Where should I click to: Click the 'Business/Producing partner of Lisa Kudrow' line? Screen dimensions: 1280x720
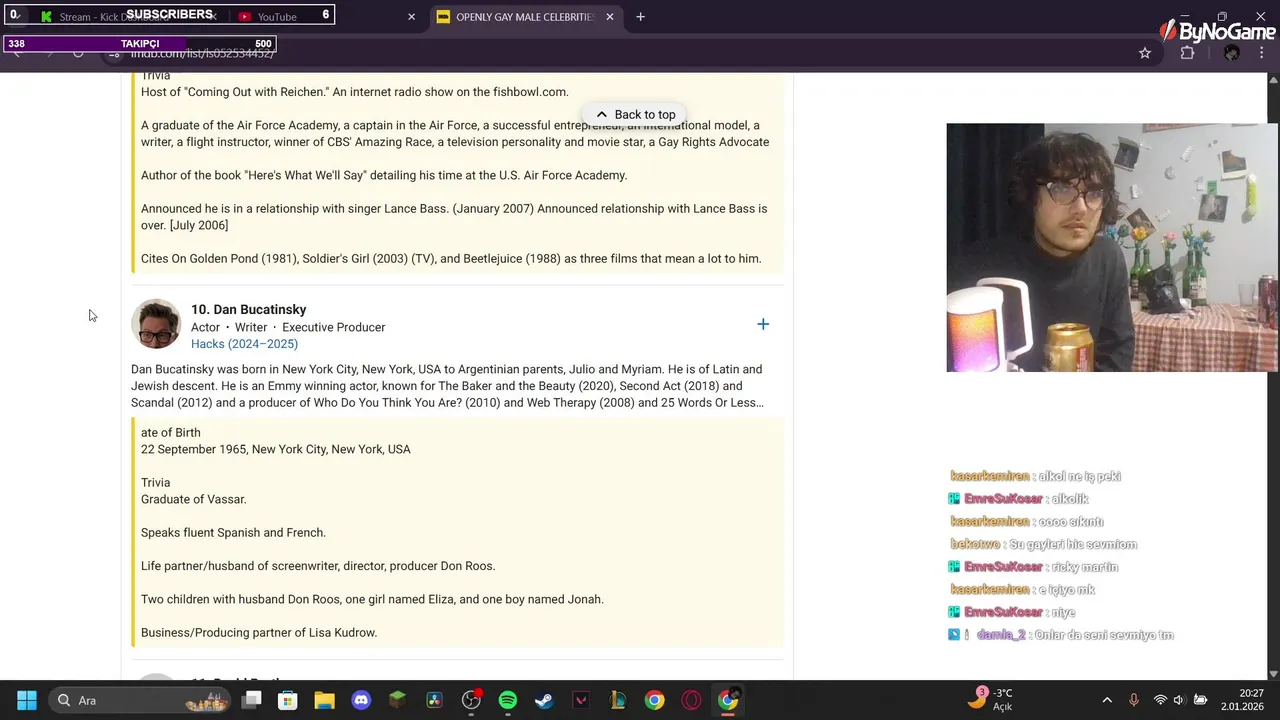[259, 633]
